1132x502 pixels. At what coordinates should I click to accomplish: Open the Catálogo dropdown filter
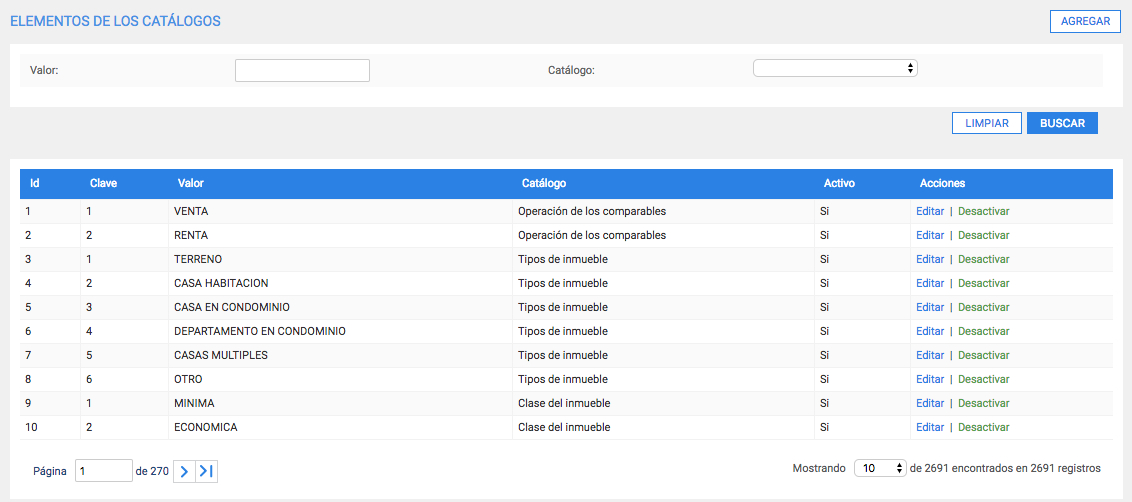(x=835, y=68)
